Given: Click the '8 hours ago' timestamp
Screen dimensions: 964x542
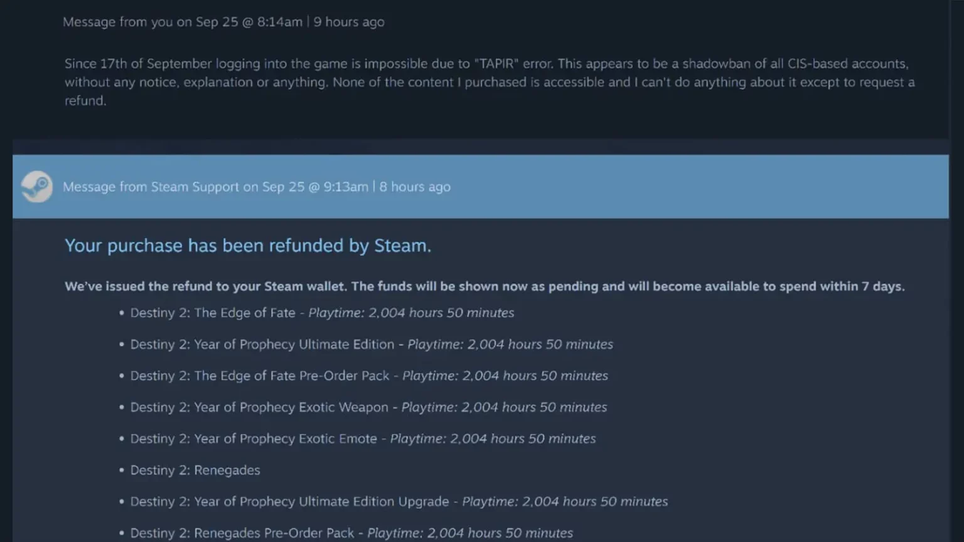Looking at the screenshot, I should coord(415,187).
